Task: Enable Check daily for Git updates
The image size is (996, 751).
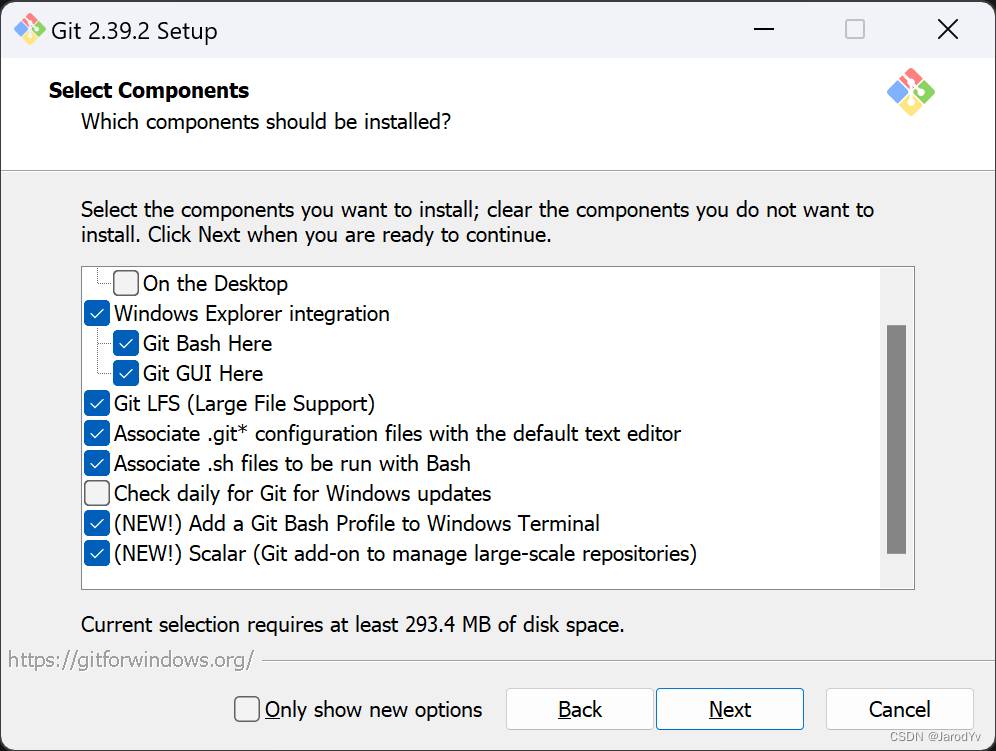Action: pyautogui.click(x=97, y=493)
